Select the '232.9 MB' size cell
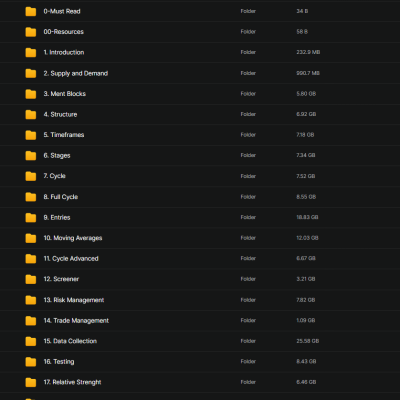Image resolution: width=400 pixels, height=400 pixels. 308,52
